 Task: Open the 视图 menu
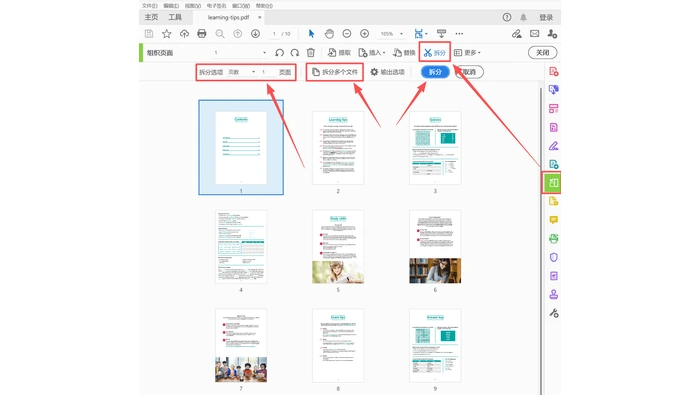193,6
